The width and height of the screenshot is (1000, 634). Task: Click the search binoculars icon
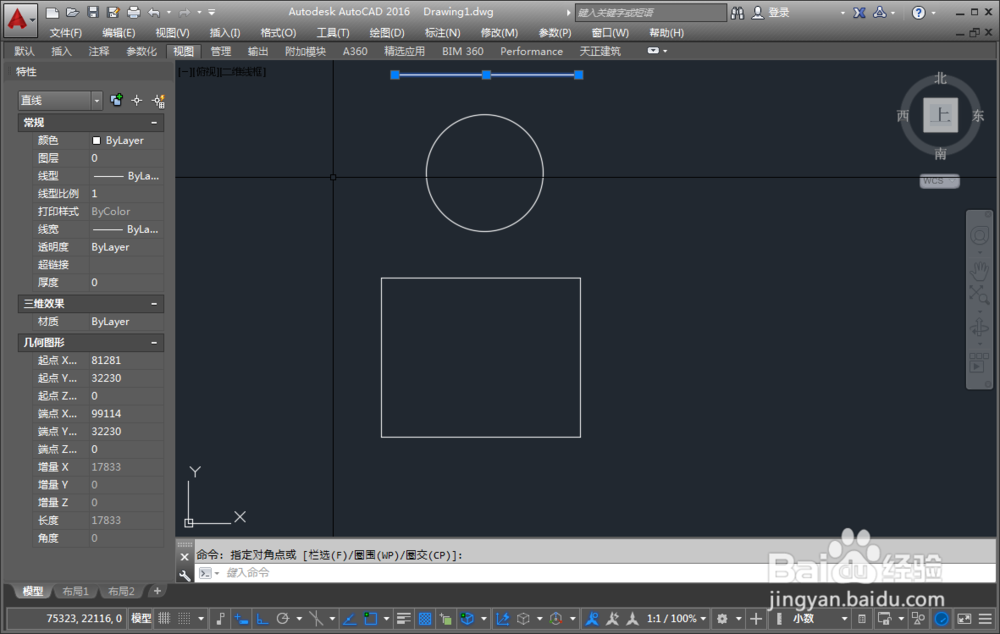click(737, 13)
